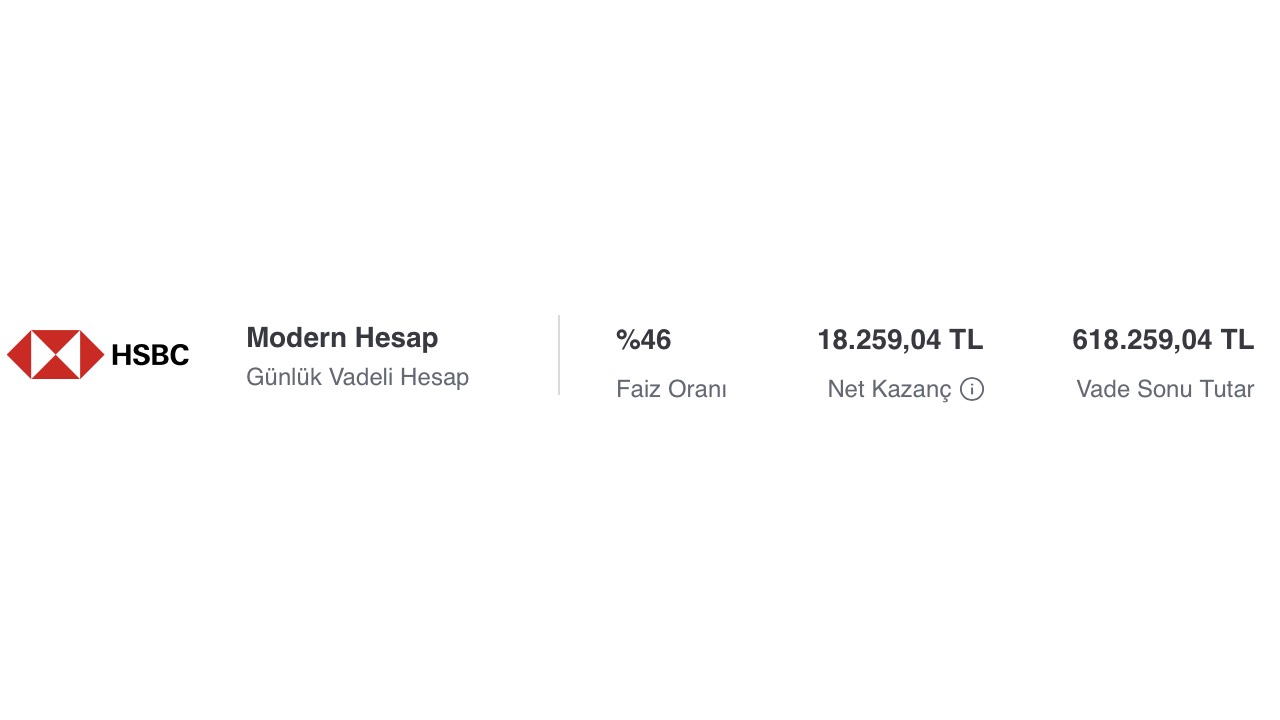Select the black HSBC wordmark text

point(150,355)
